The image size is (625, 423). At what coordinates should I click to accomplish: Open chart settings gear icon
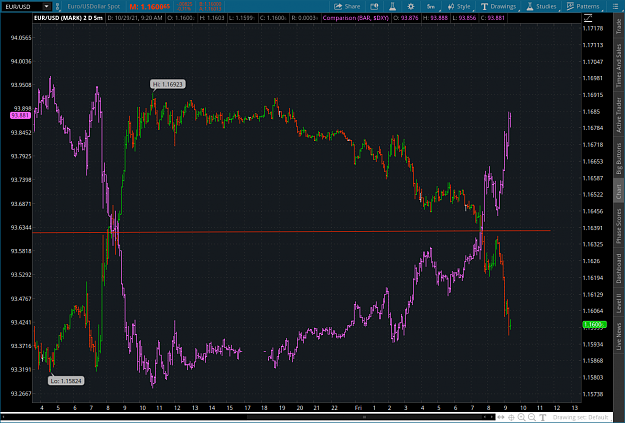411,6
